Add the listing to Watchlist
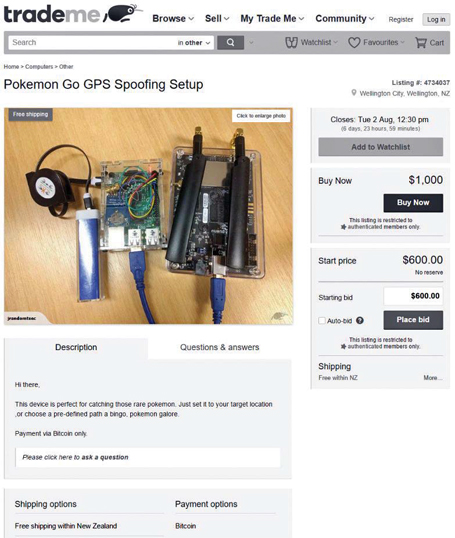455x538 pixels. 381,147
